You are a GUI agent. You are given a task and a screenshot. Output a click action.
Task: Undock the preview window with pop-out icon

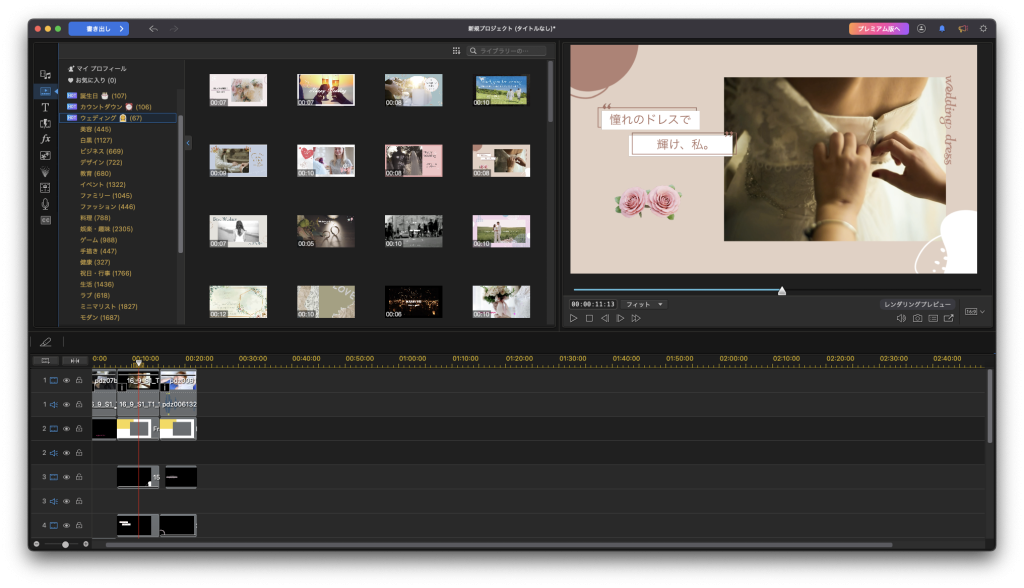(x=948, y=318)
